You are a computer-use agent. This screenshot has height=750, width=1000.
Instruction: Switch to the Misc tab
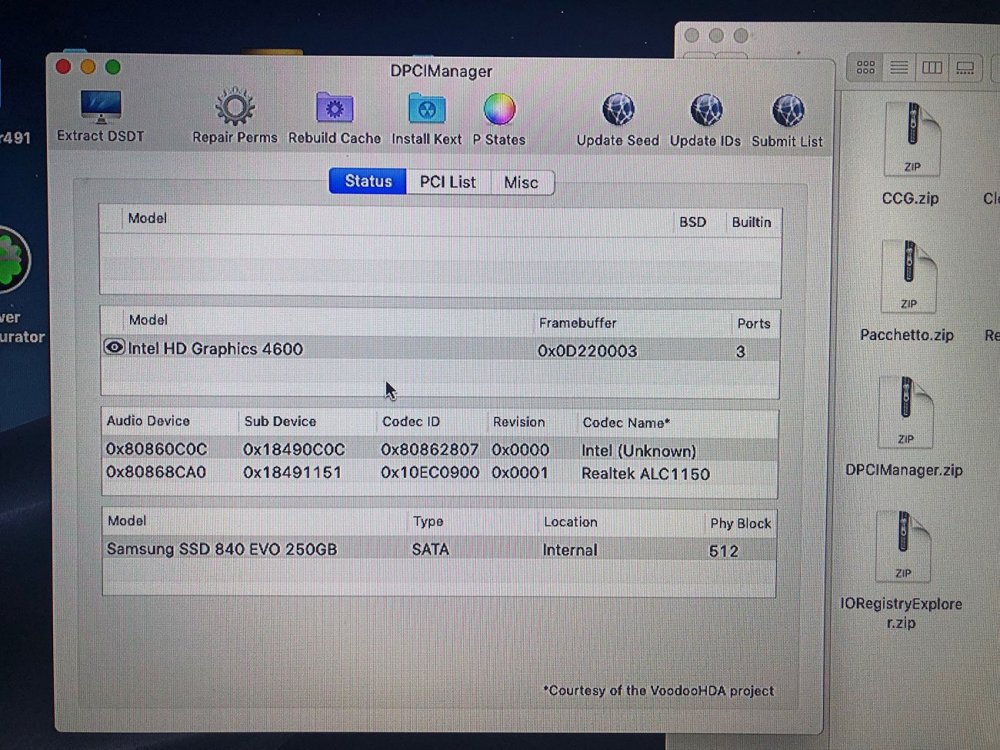(521, 183)
